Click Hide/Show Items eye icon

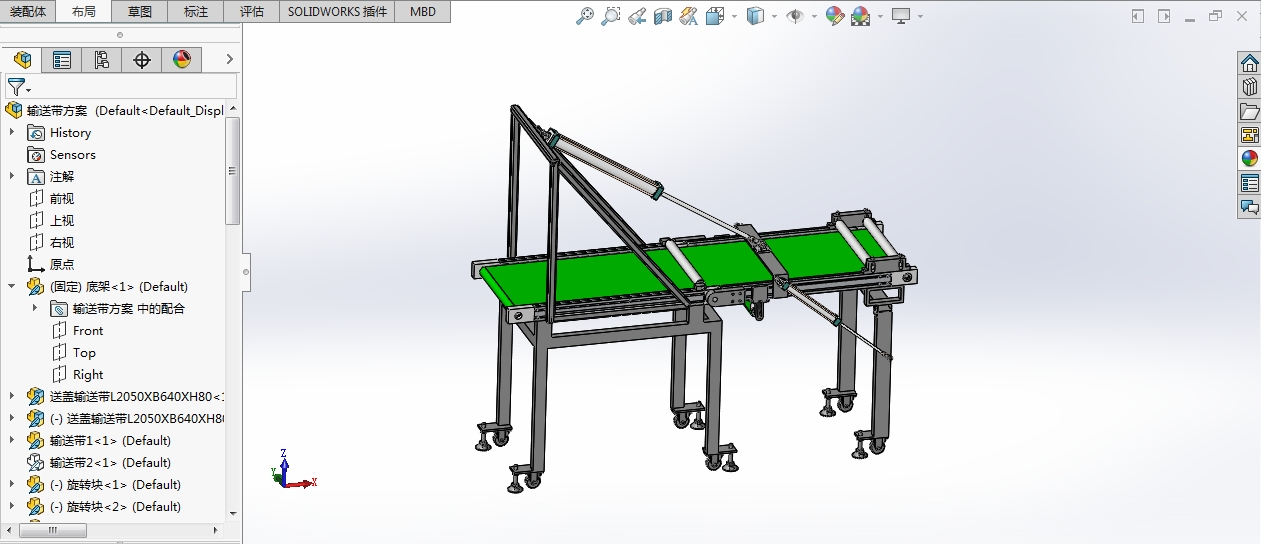[796, 16]
